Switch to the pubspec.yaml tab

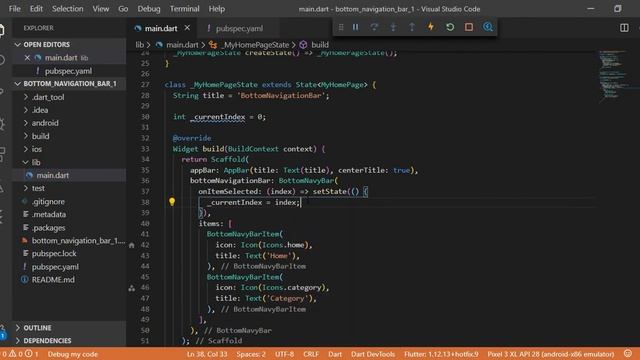point(239,28)
